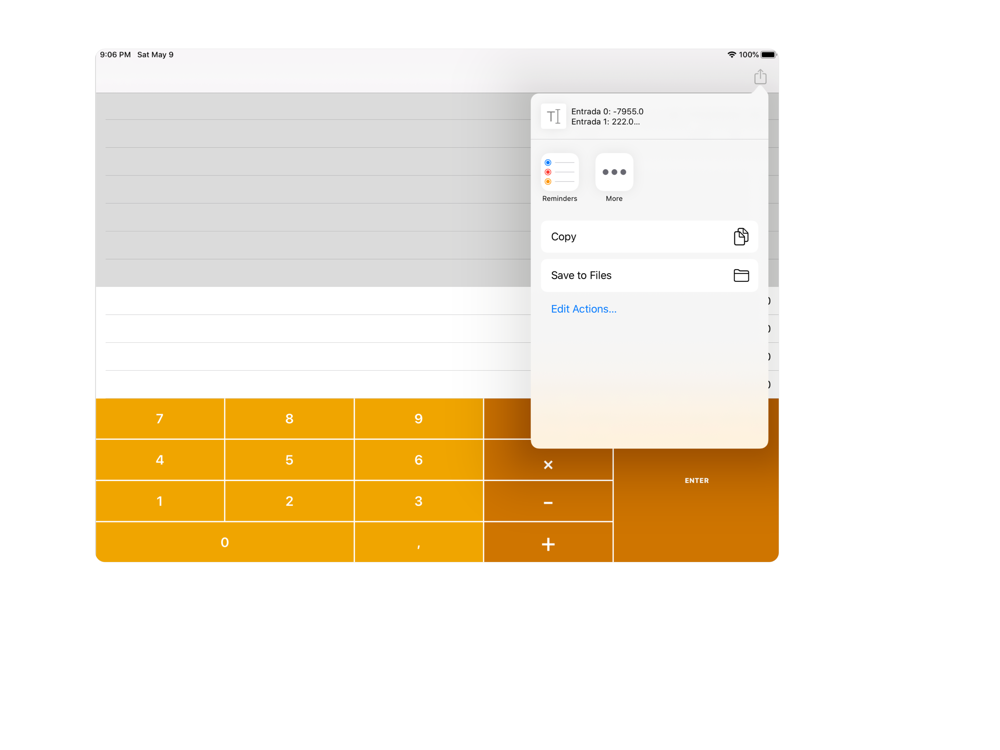Tap the plus operator key
Screen dimensions: 1000x750
click(x=548, y=542)
